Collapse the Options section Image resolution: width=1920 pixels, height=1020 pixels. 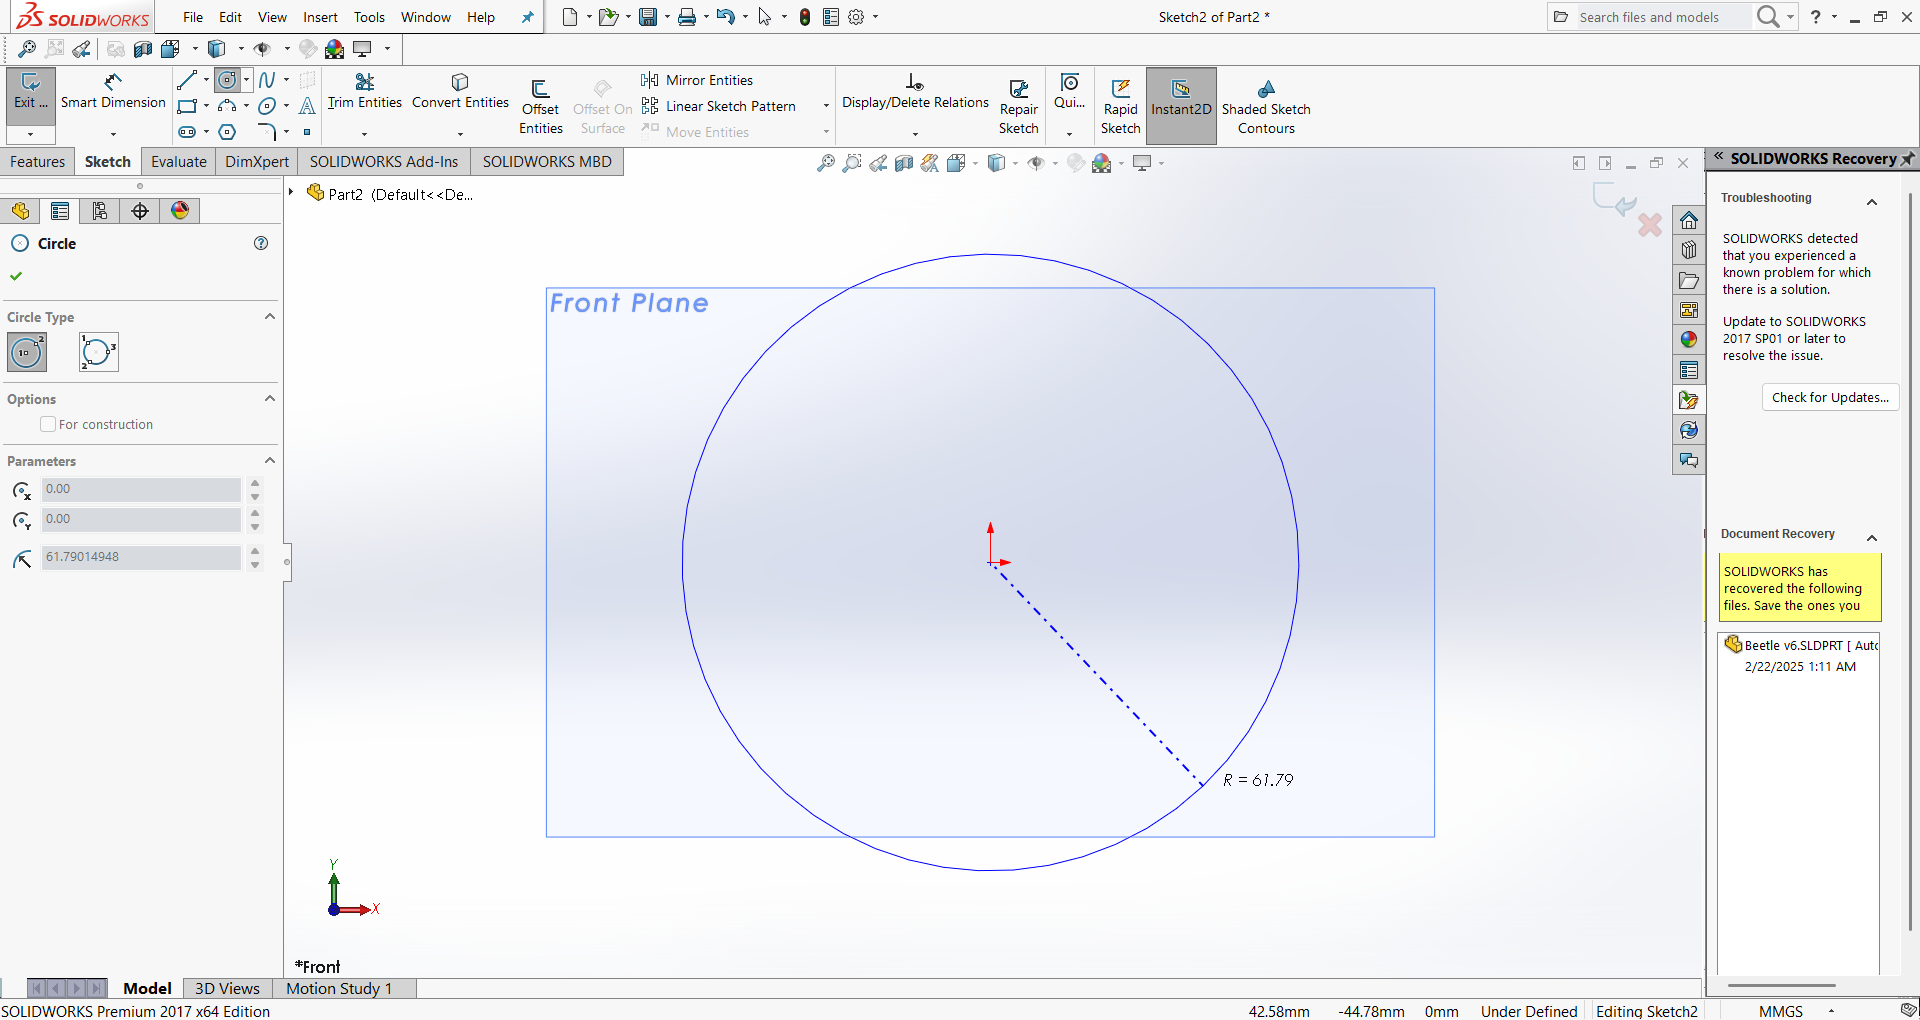click(269, 398)
